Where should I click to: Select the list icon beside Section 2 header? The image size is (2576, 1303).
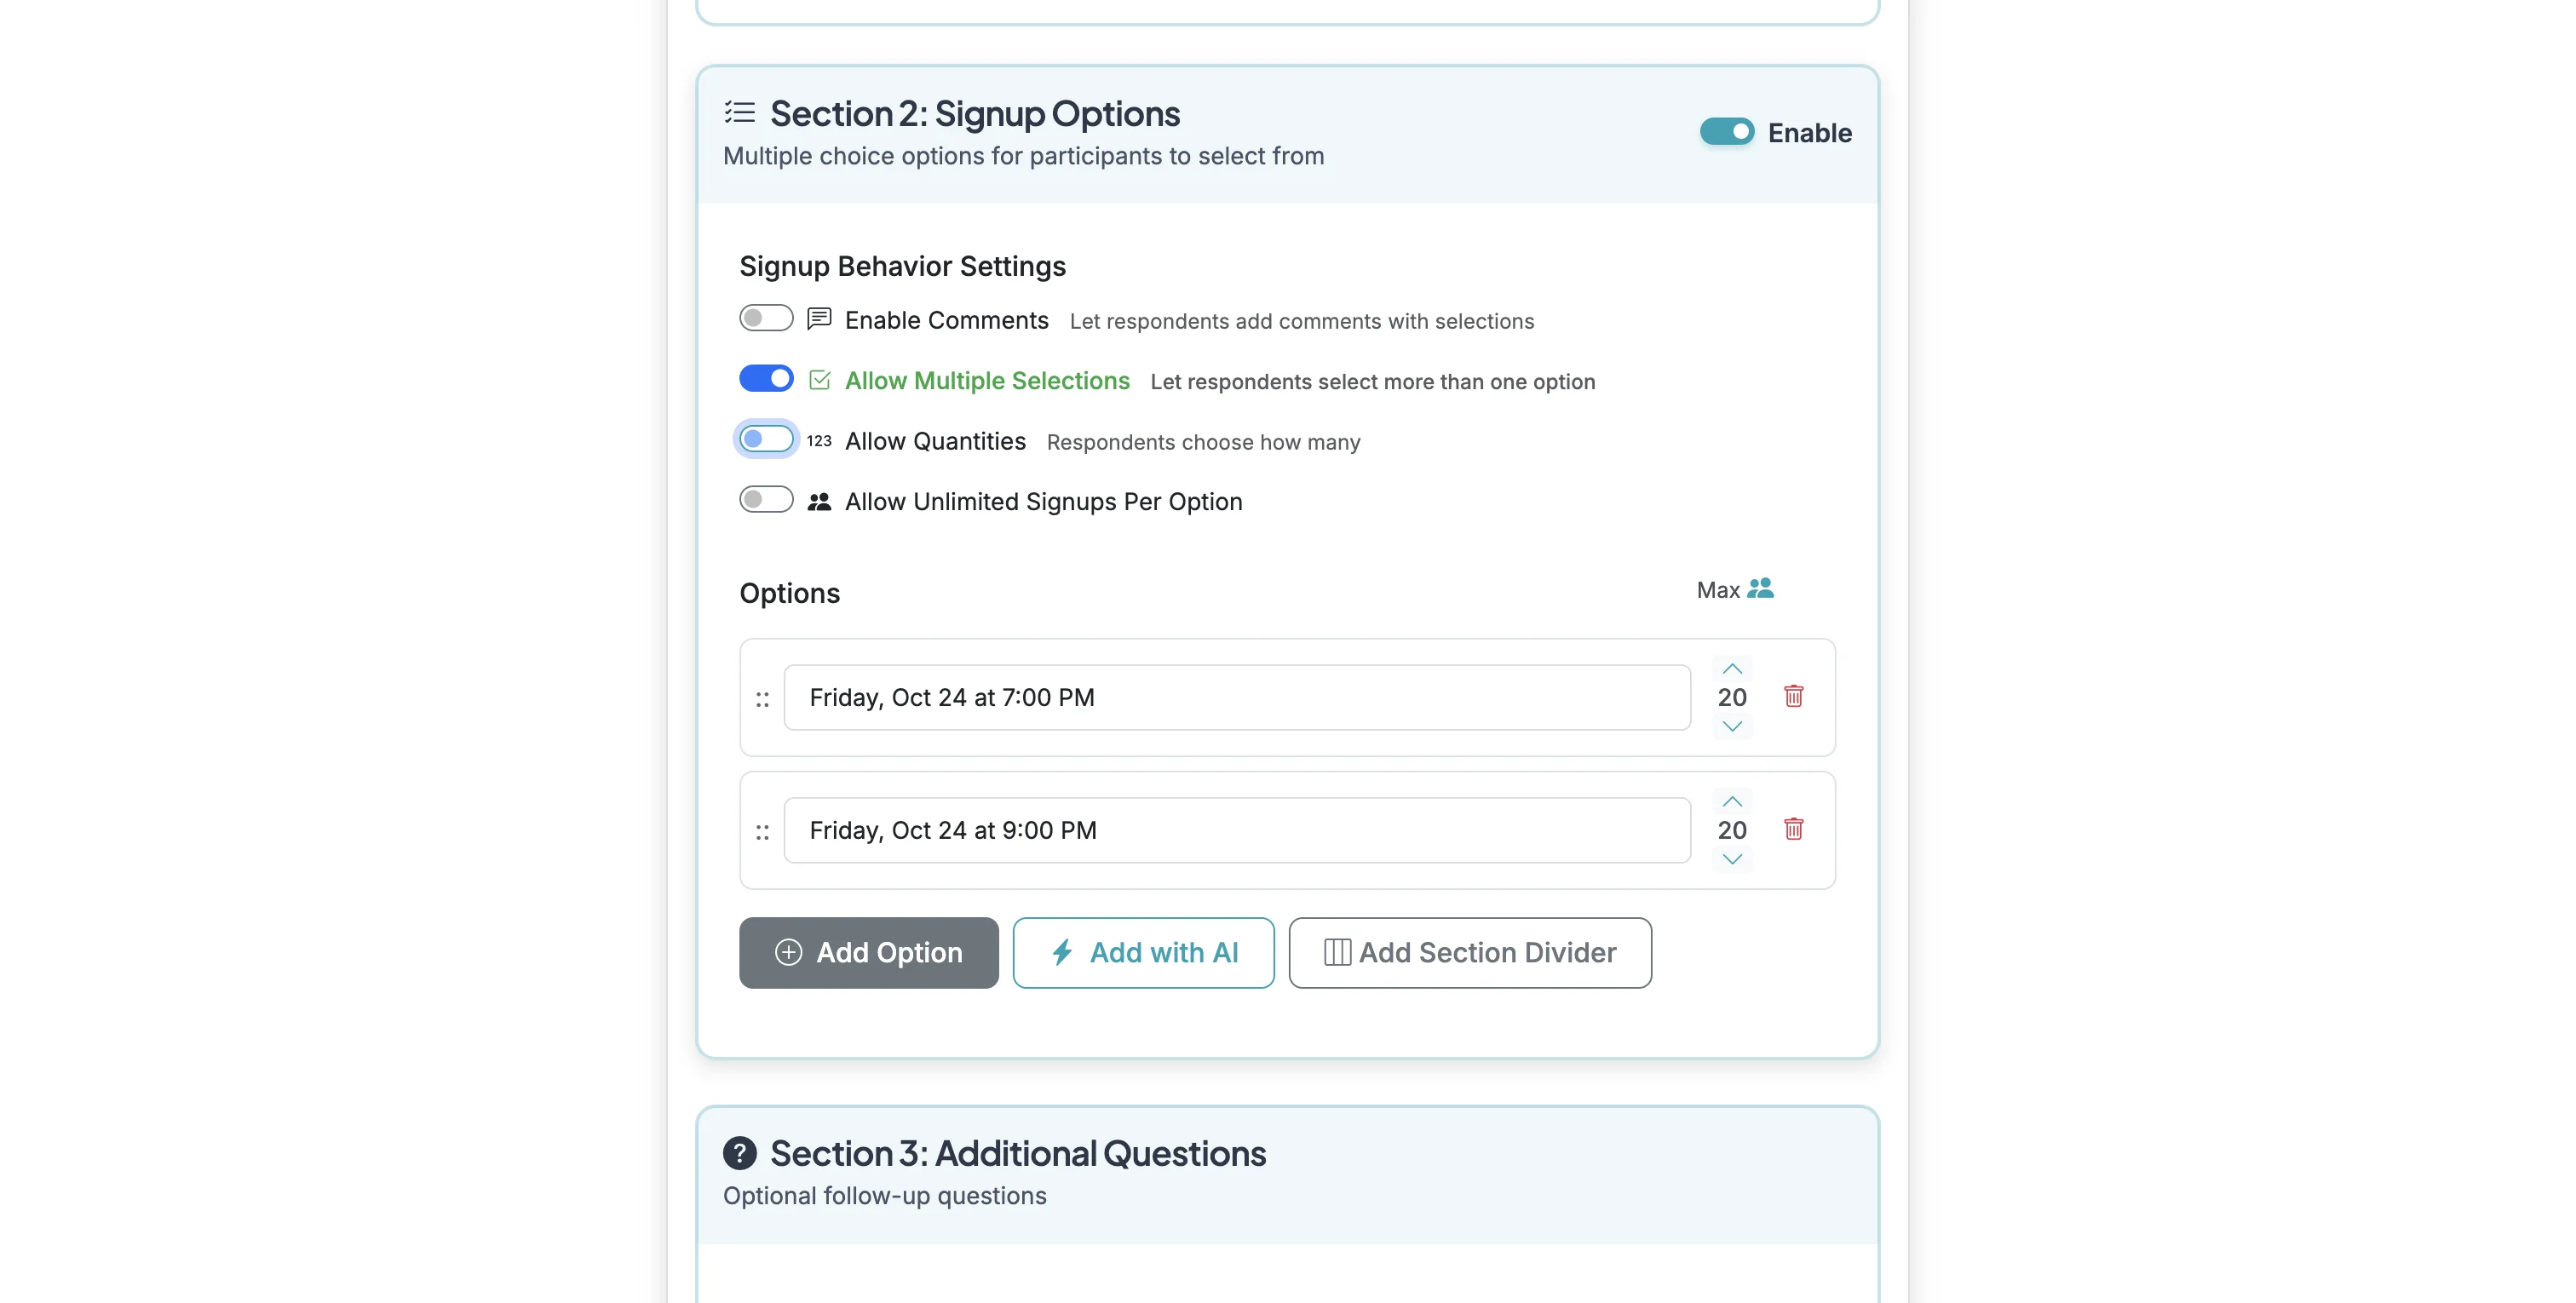tap(740, 112)
